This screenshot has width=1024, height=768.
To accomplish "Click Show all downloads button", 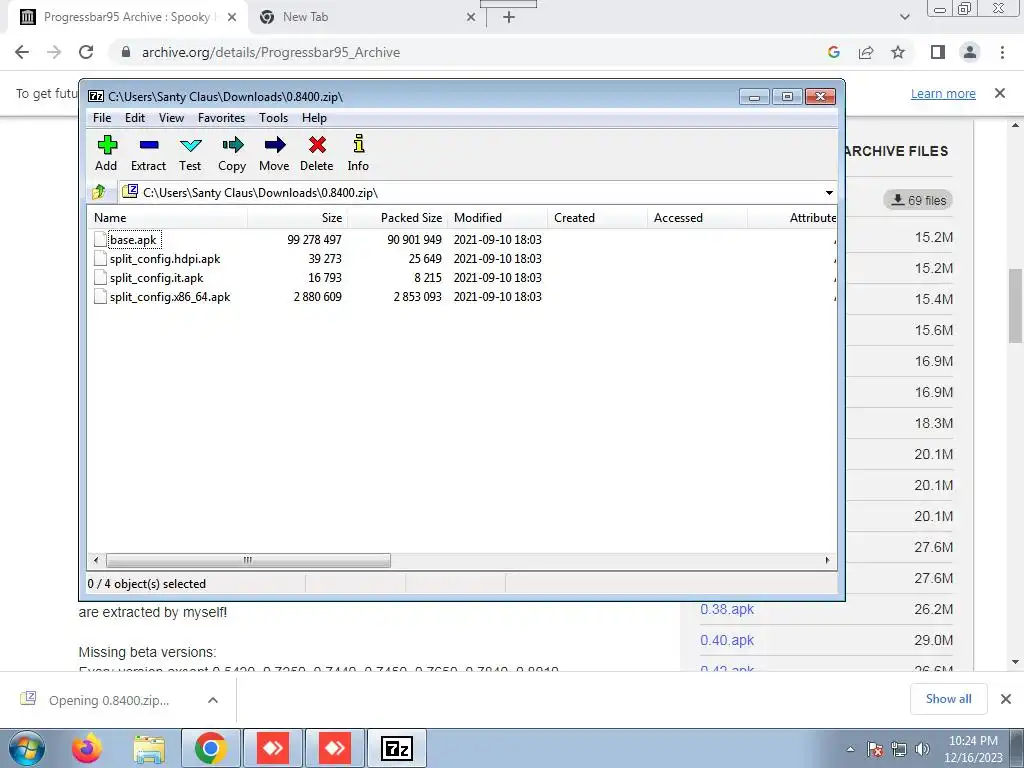I will pyautogui.click(x=948, y=699).
